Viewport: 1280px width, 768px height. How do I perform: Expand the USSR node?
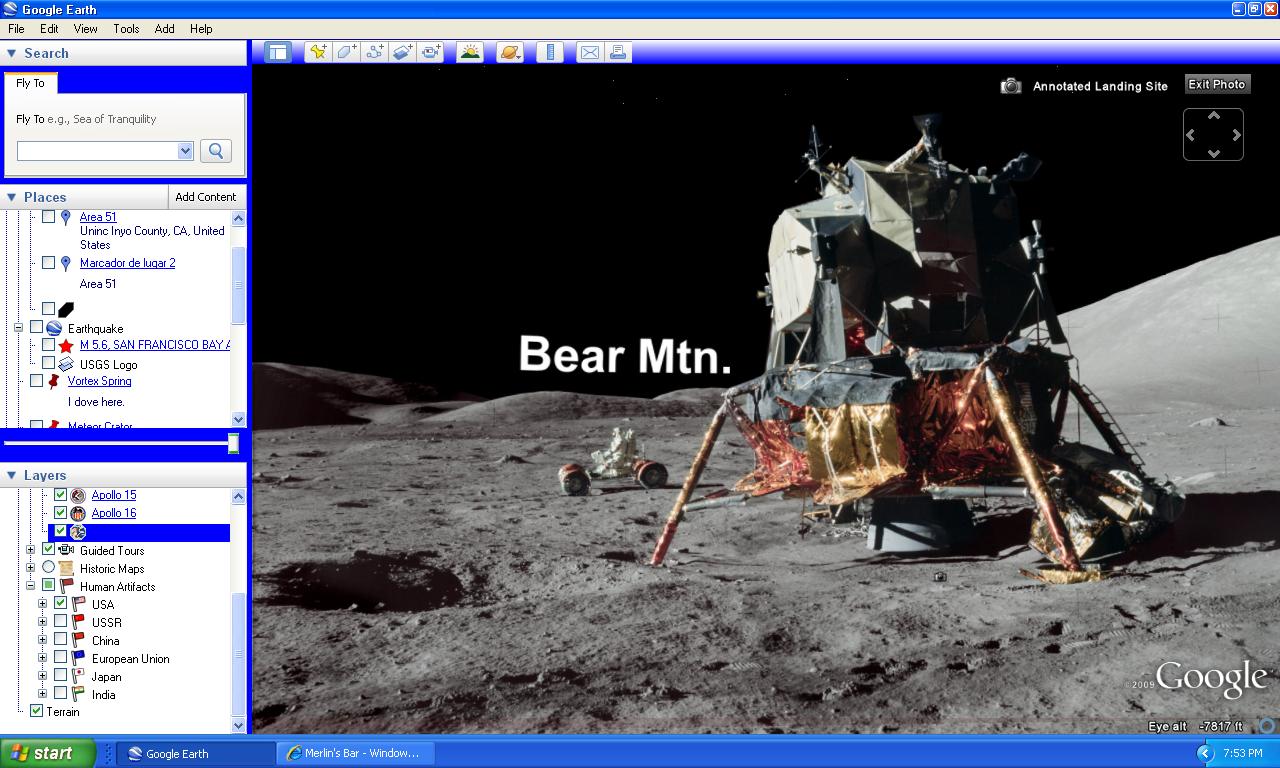[42, 622]
